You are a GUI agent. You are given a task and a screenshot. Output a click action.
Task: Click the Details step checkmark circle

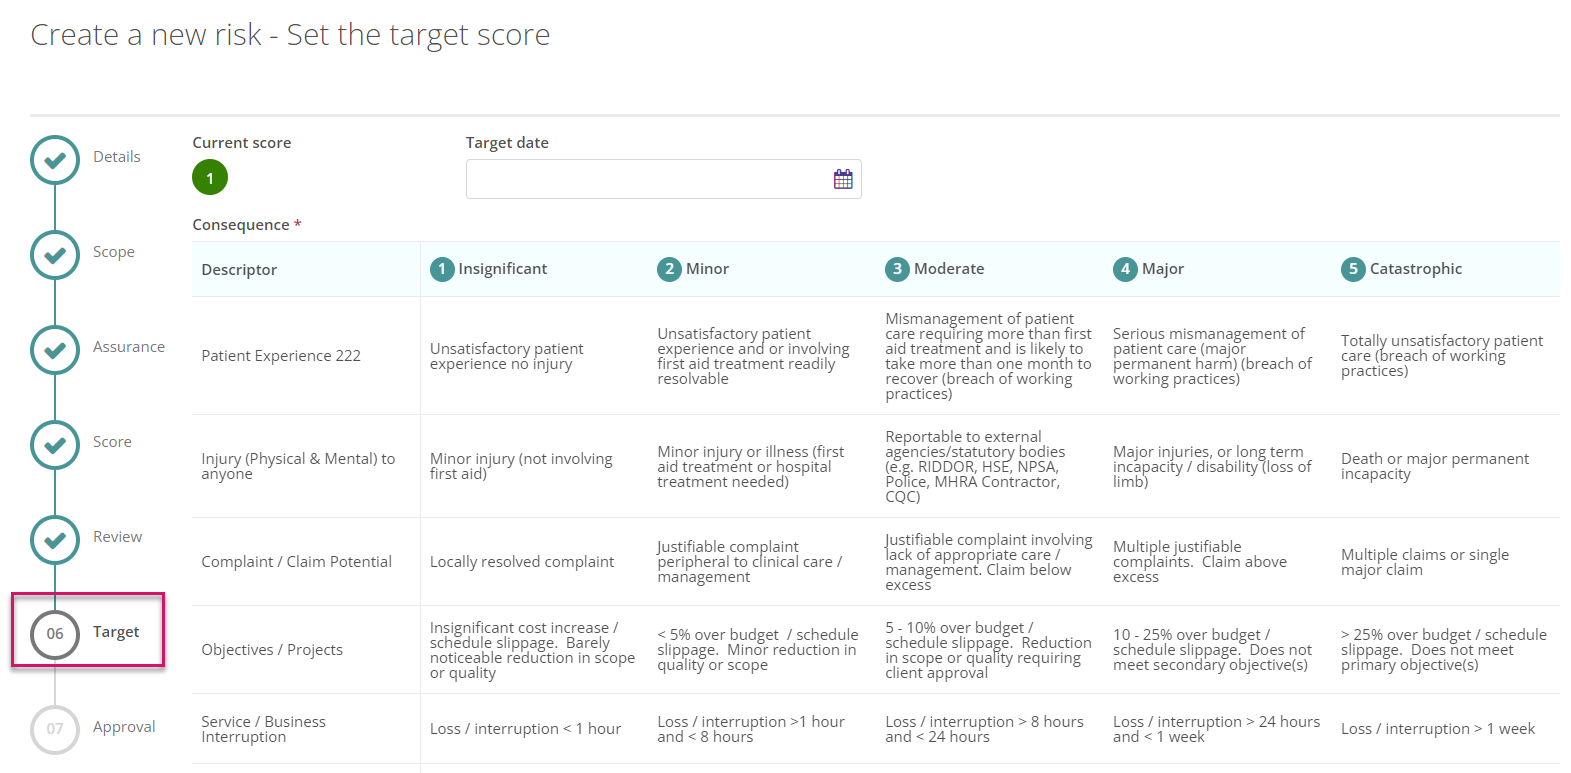pyautogui.click(x=55, y=160)
